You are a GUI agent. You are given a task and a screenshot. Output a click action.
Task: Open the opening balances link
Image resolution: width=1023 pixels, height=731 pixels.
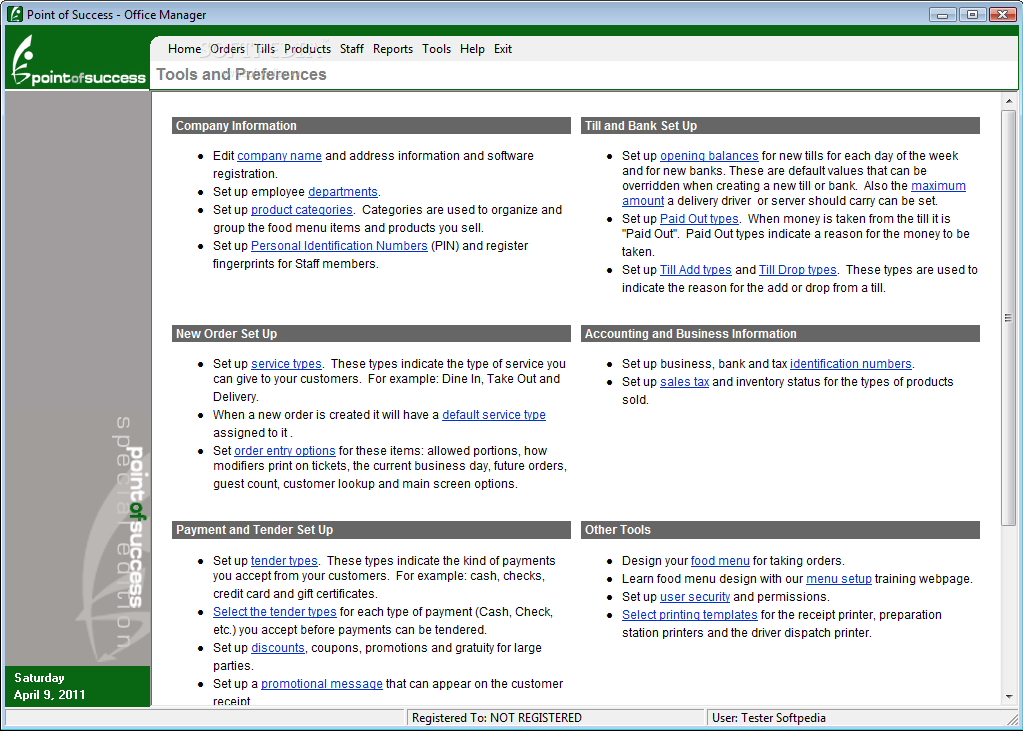pyautogui.click(x=709, y=156)
